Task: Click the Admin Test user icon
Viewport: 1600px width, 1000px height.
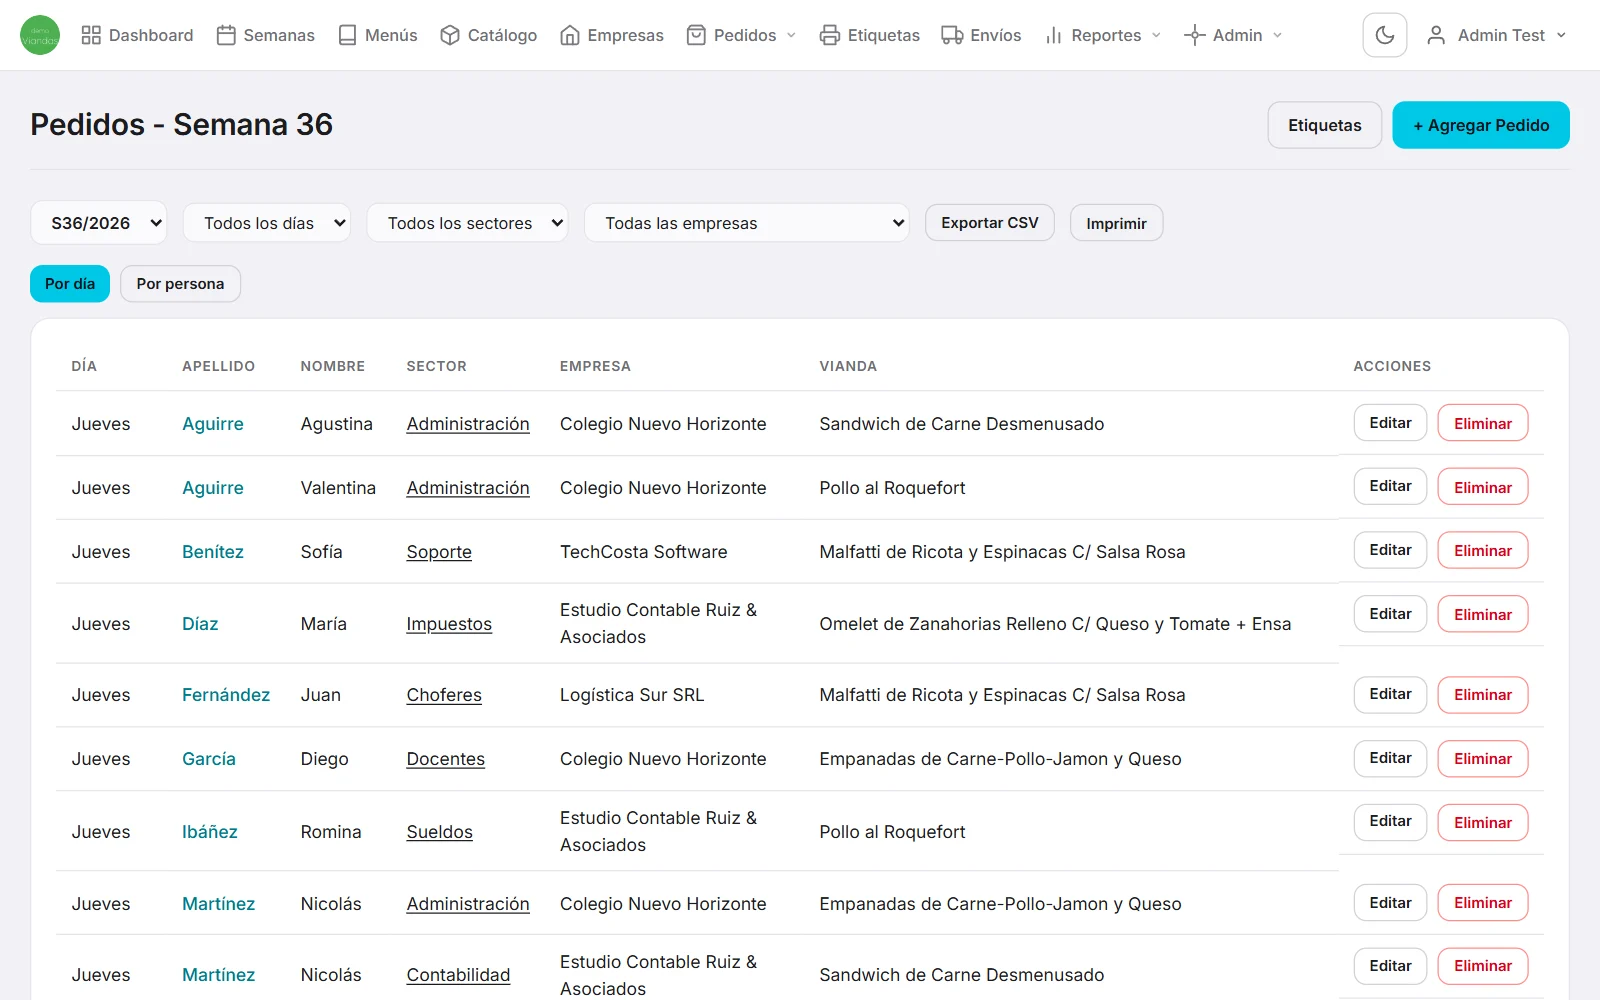Action: point(1436,35)
